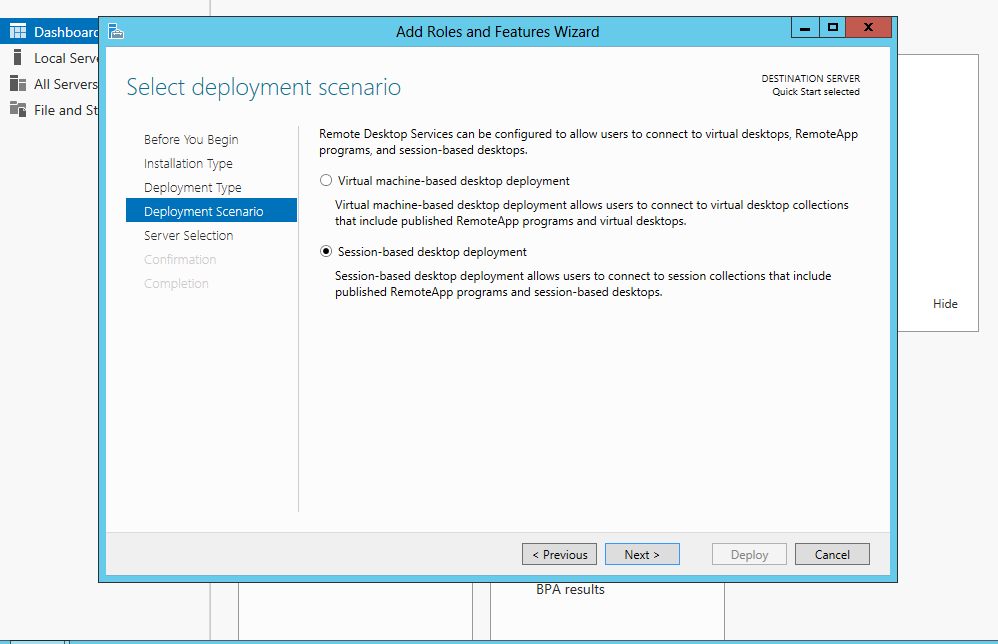Click the wizard toolbox icon in title bar
This screenshot has width=998, height=644.
116,31
